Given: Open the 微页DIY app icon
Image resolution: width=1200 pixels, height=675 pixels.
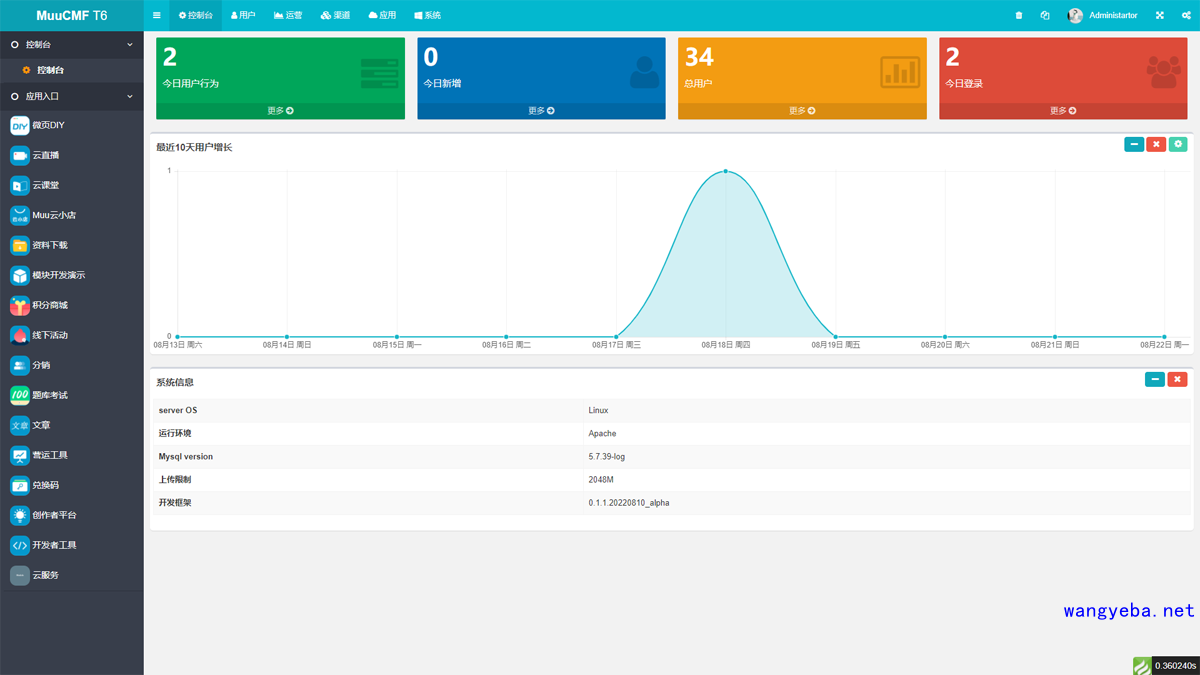Looking at the screenshot, I should click(x=20, y=125).
